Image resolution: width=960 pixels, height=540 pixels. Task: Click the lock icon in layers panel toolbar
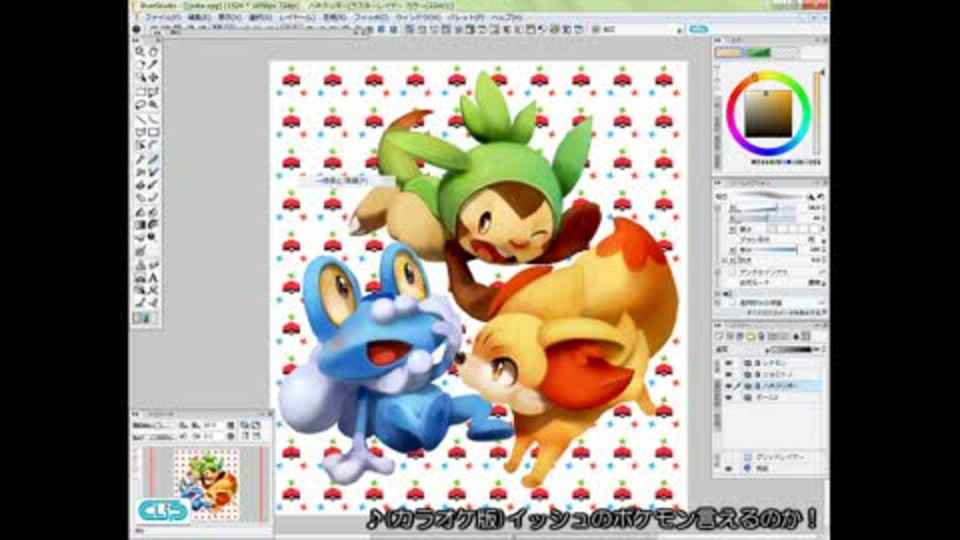click(796, 336)
